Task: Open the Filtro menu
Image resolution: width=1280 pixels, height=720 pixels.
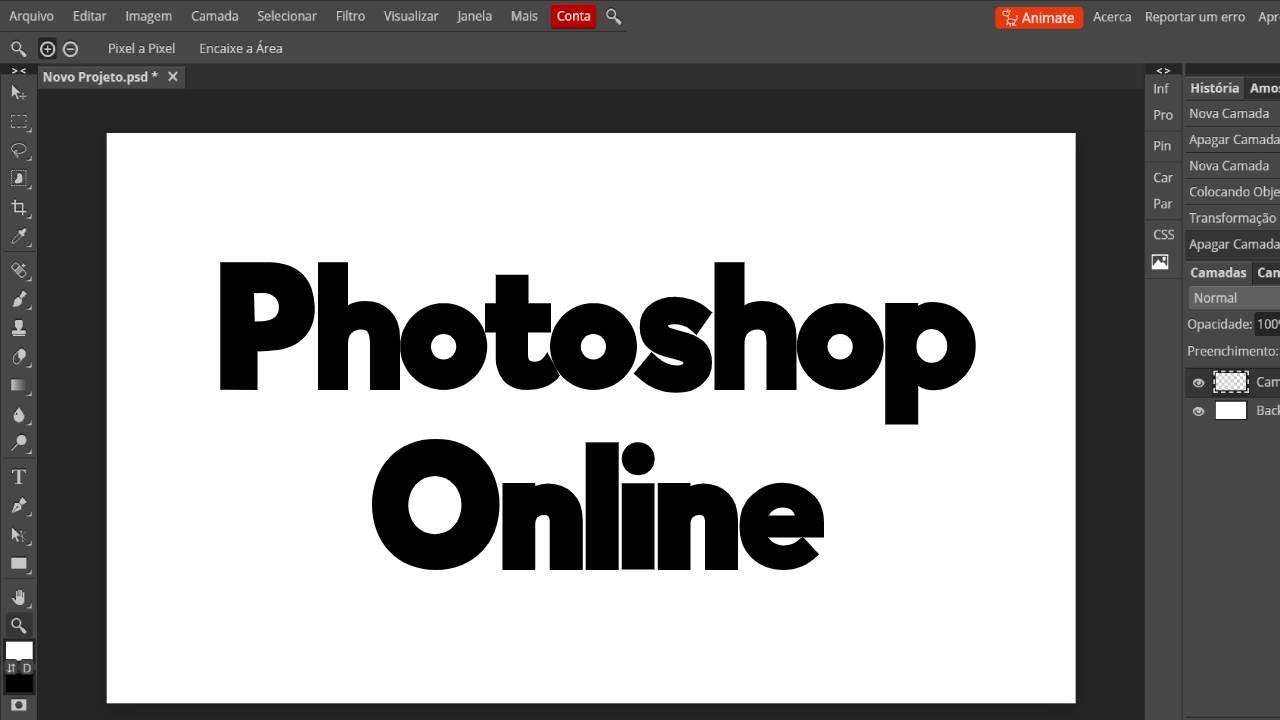Action: pos(350,16)
